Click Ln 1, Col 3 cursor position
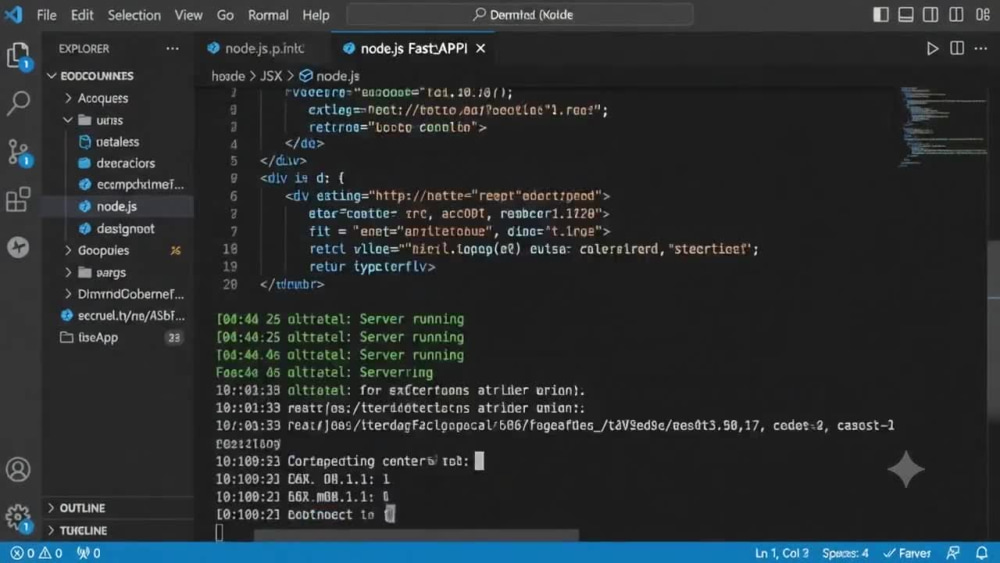 781,553
